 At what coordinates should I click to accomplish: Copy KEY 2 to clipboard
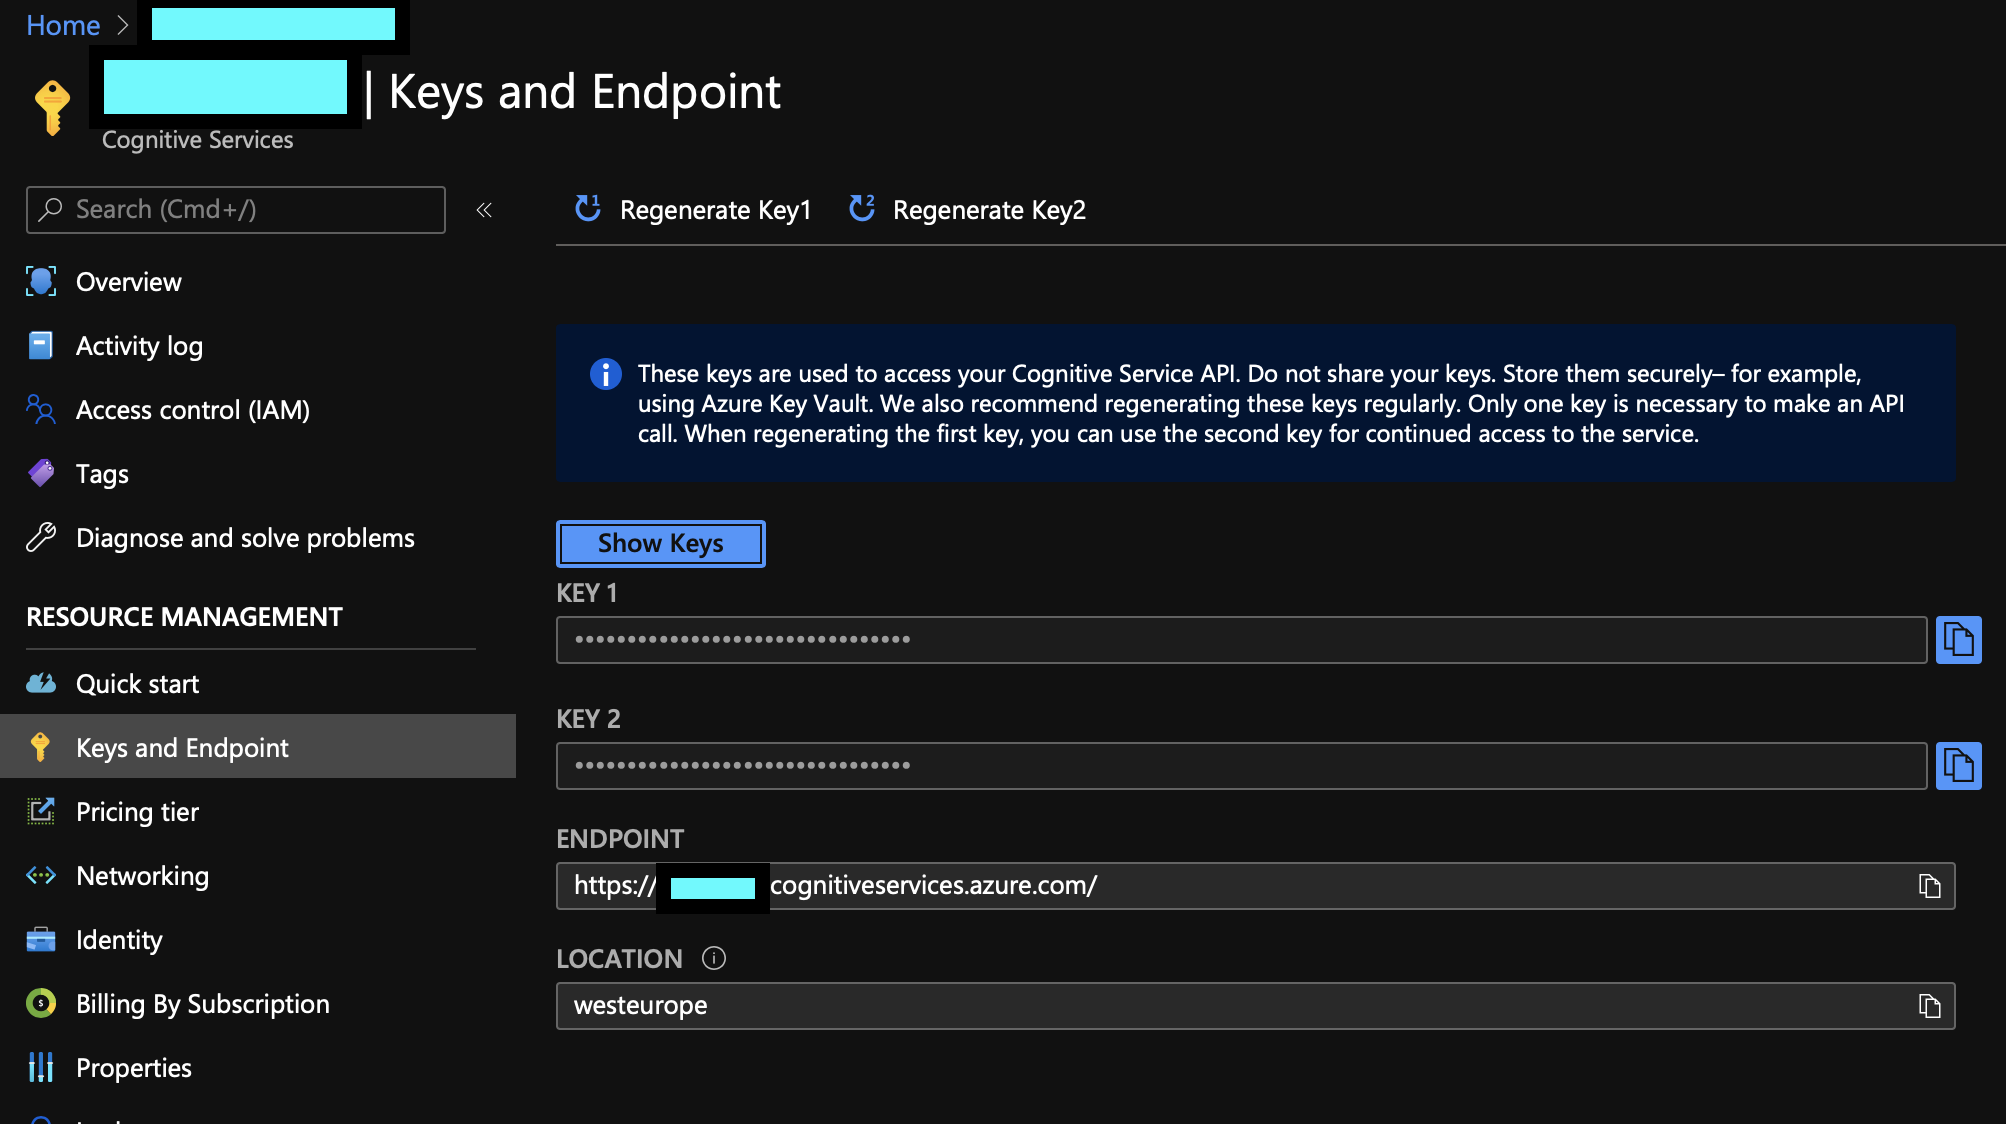coord(1958,766)
